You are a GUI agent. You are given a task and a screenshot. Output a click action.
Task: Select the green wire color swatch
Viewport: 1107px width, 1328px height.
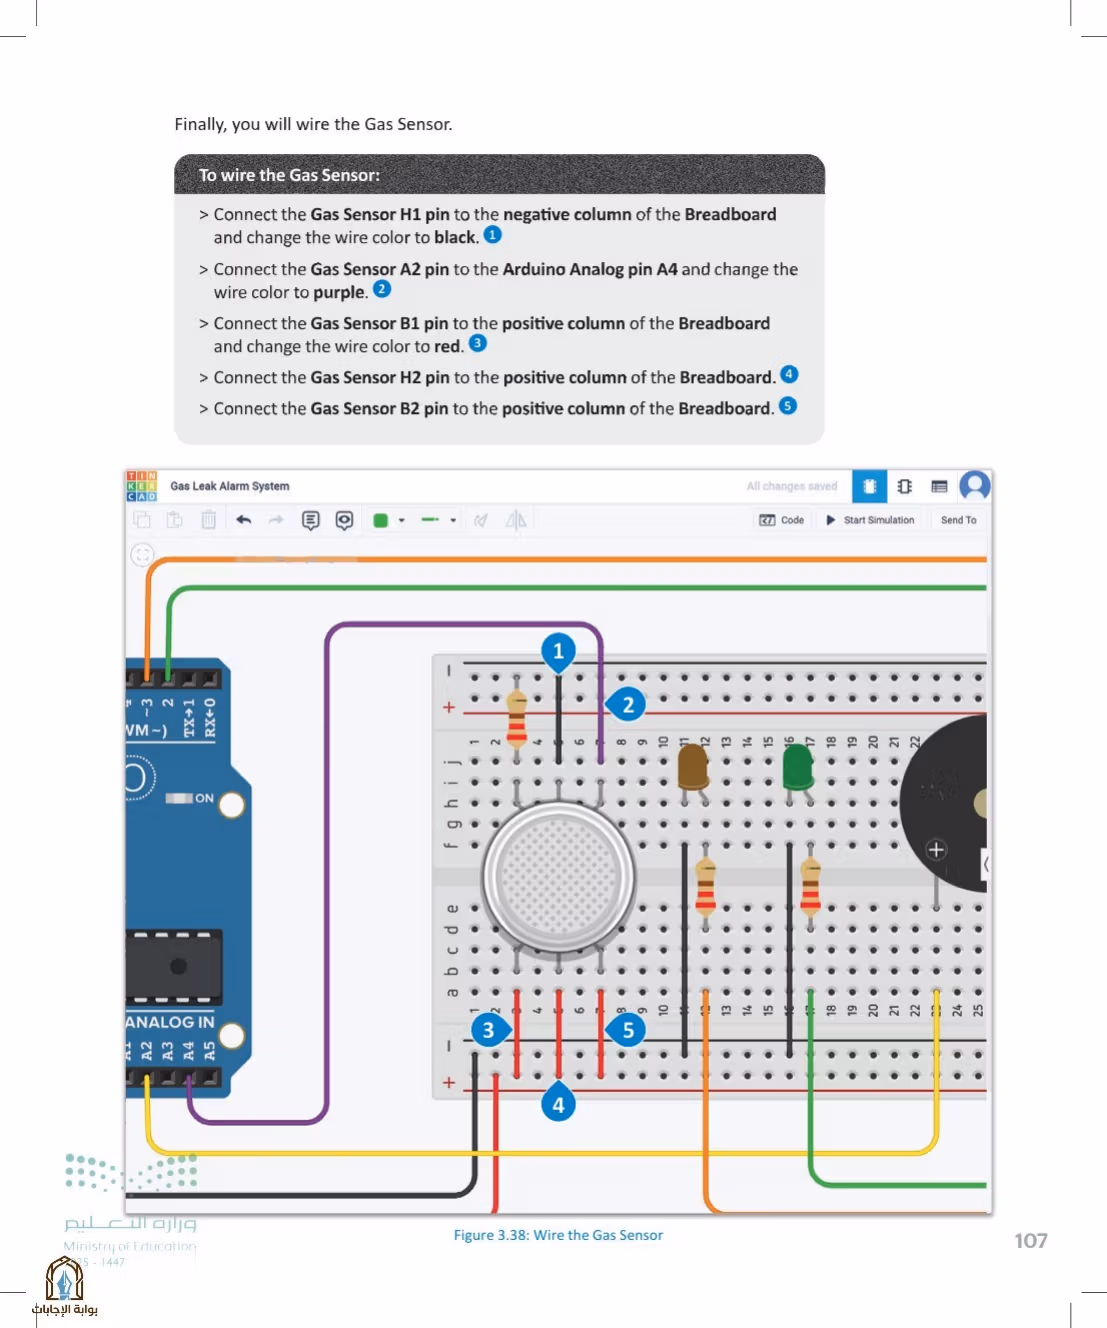tap(380, 520)
